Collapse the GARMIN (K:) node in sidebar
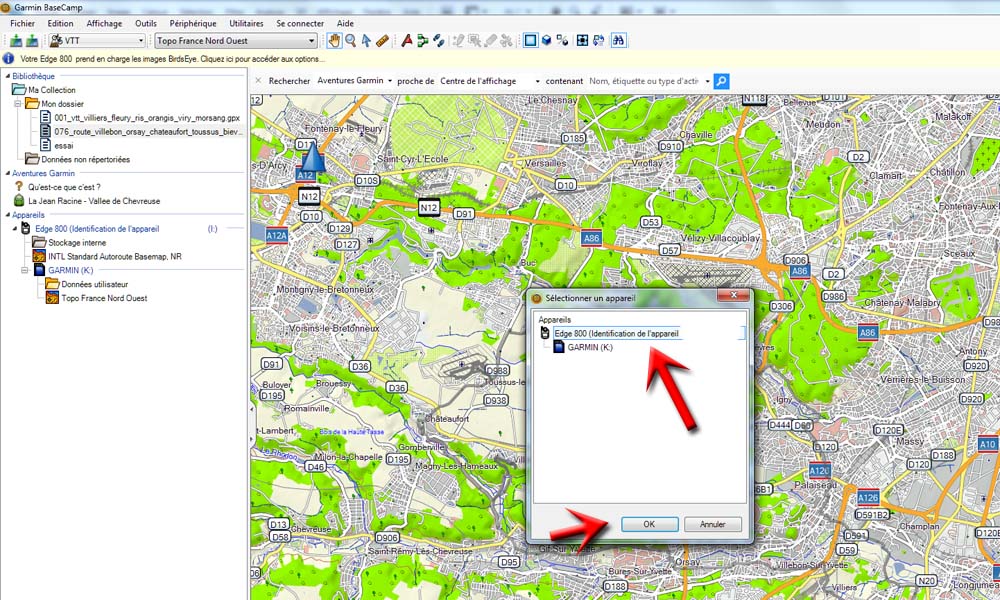 [25, 270]
